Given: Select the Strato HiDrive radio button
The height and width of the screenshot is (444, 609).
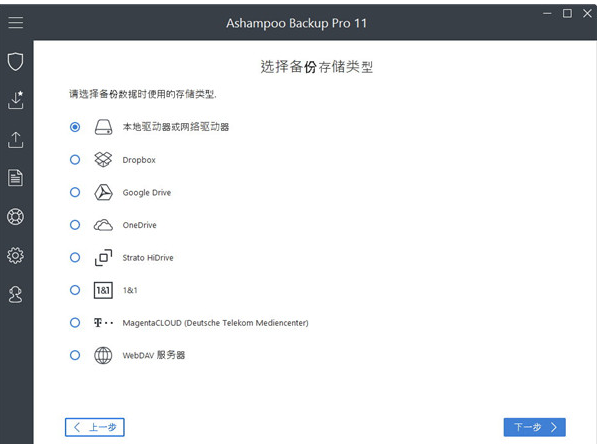Looking at the screenshot, I should click(x=75, y=258).
